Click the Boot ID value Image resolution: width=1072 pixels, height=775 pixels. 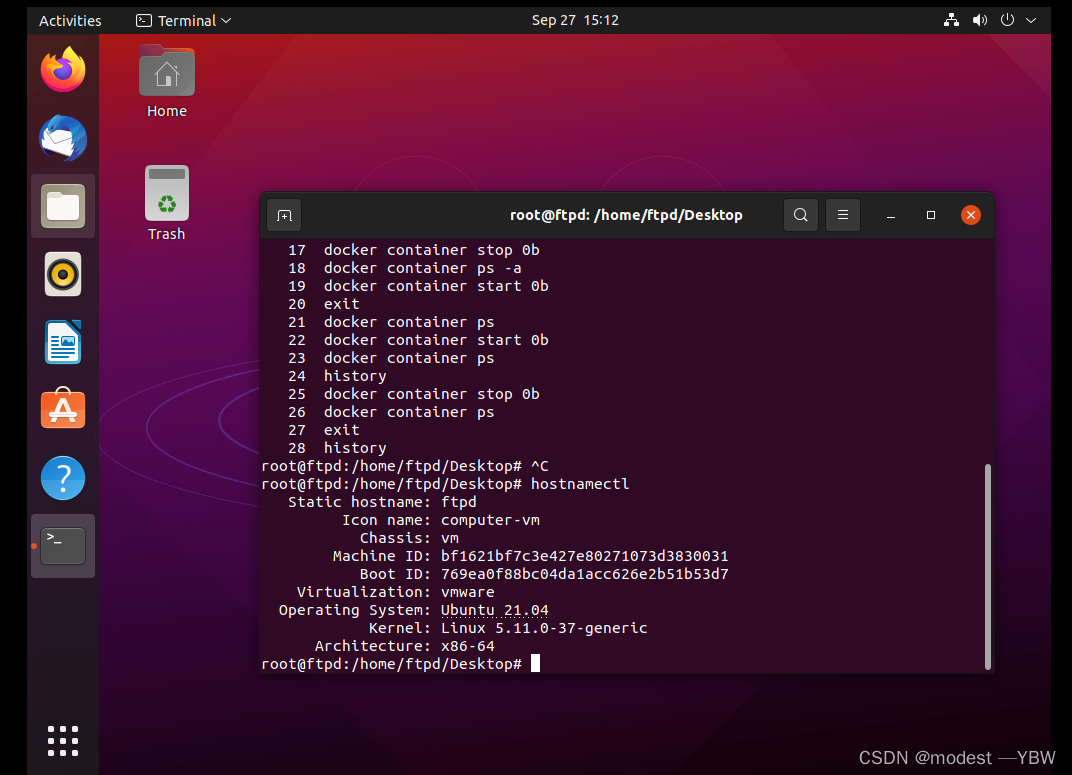[585, 574]
